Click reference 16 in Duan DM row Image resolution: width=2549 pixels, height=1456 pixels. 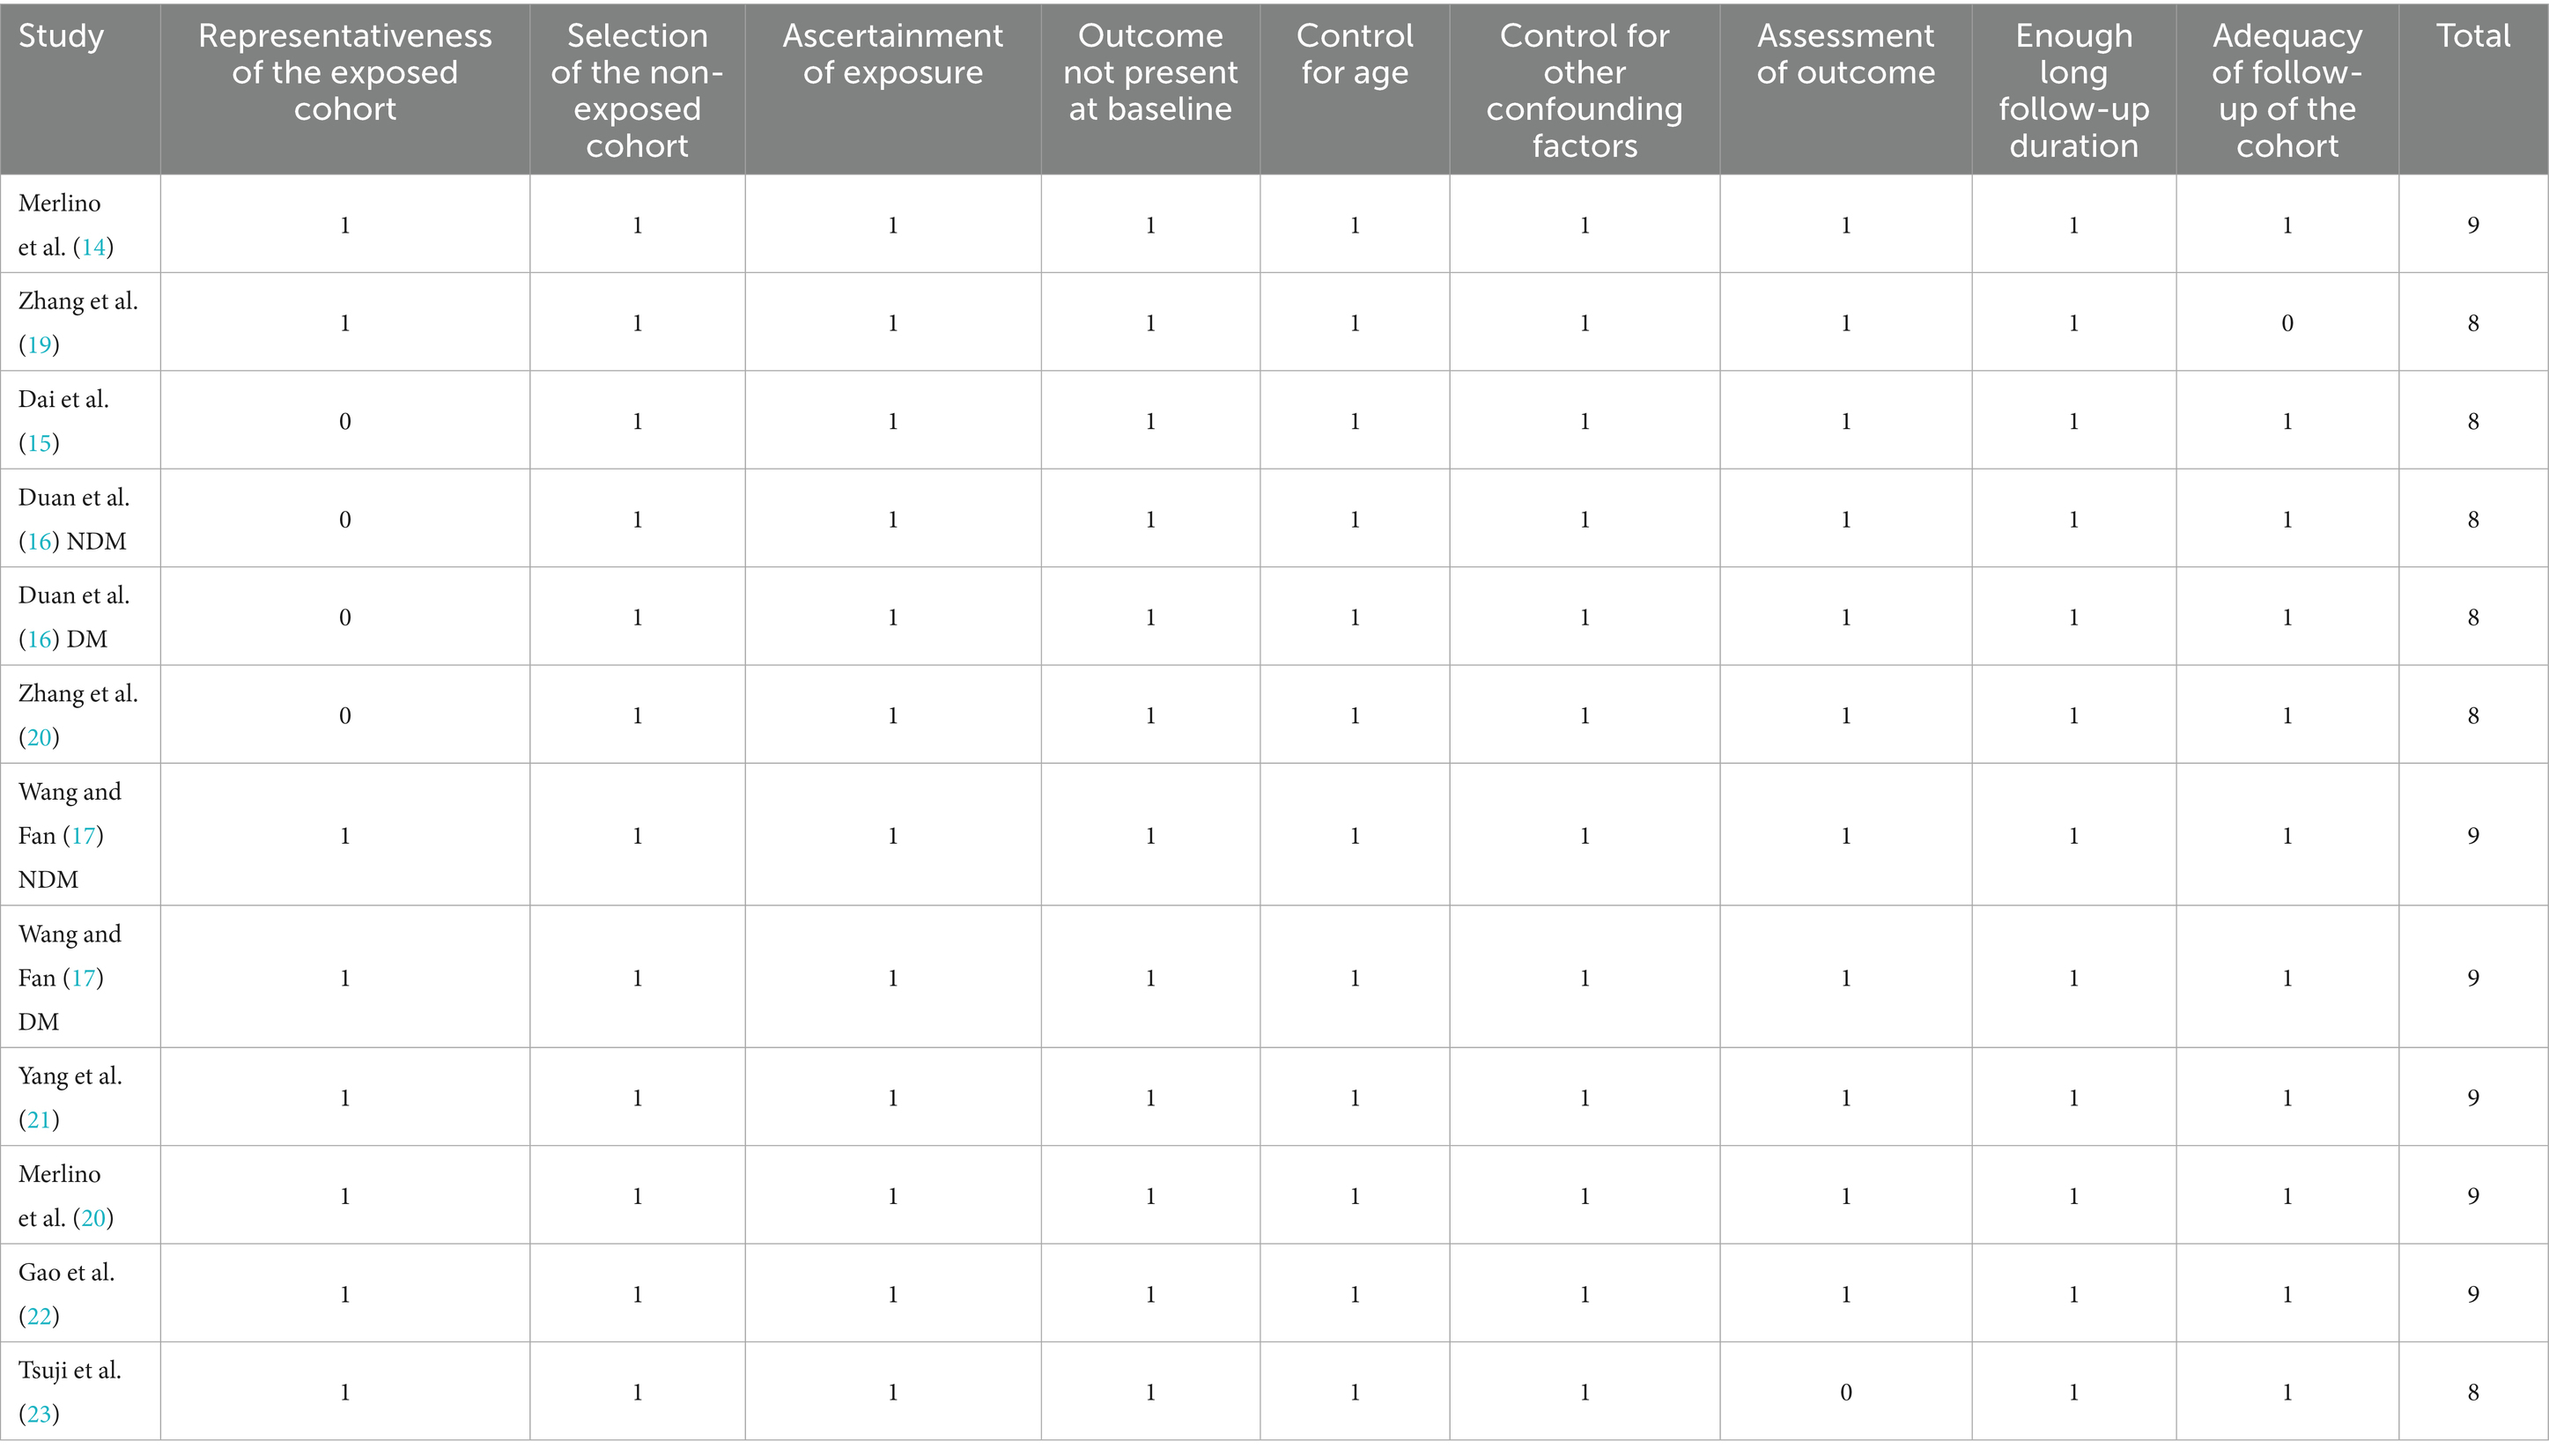(39, 639)
